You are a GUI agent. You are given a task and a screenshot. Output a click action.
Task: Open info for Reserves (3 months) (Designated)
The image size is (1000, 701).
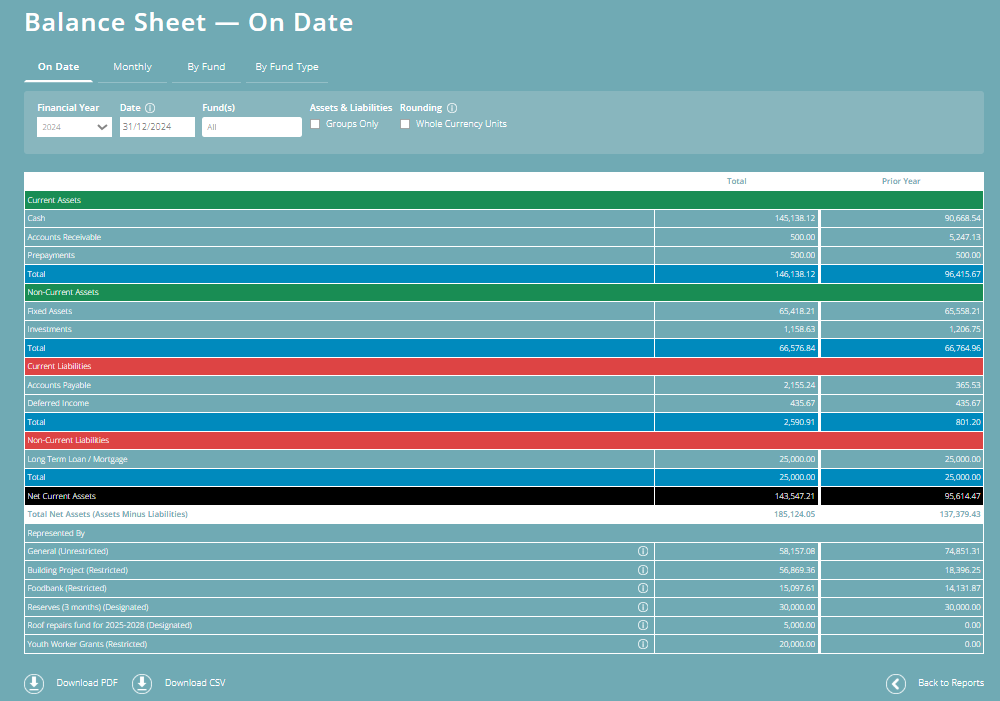[x=643, y=606]
